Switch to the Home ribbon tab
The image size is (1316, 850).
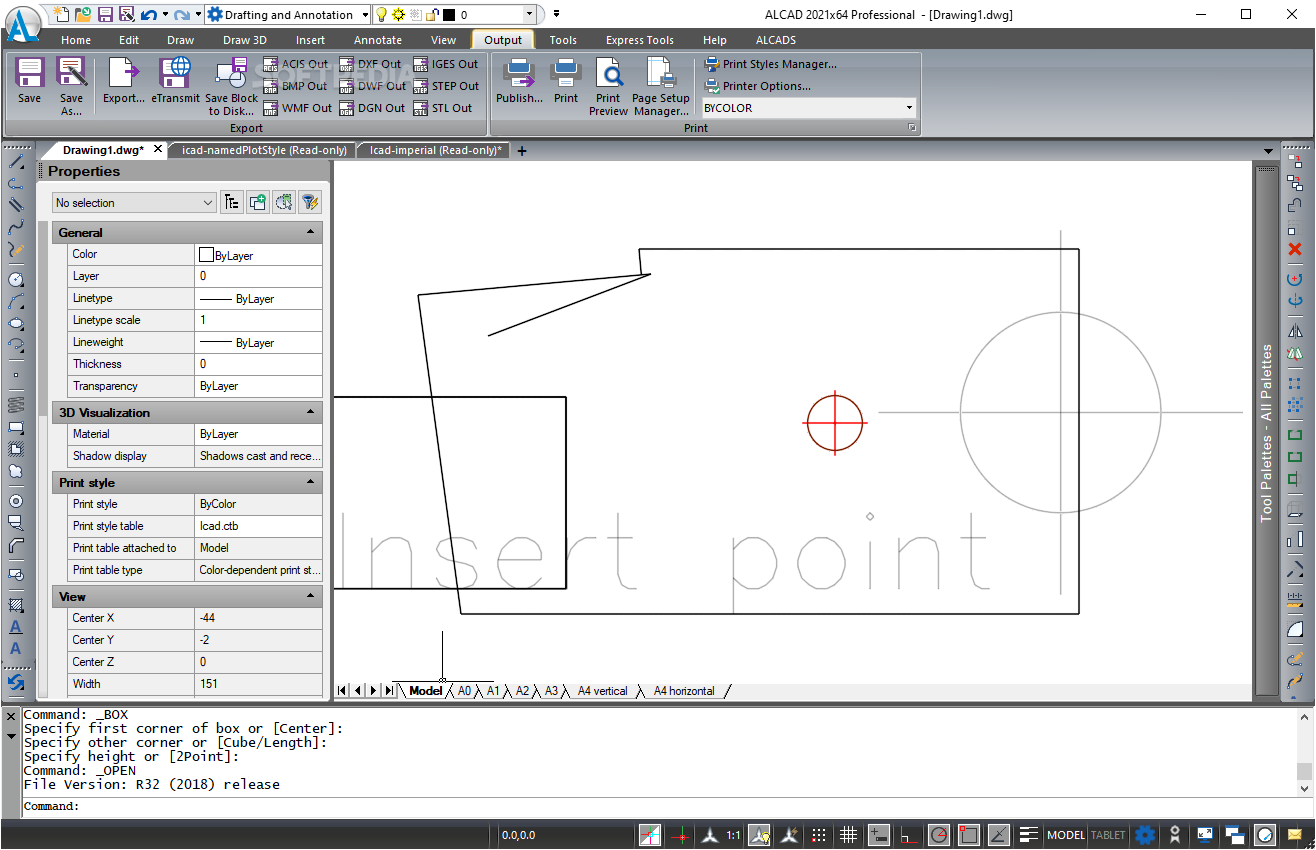pyautogui.click(x=76, y=40)
